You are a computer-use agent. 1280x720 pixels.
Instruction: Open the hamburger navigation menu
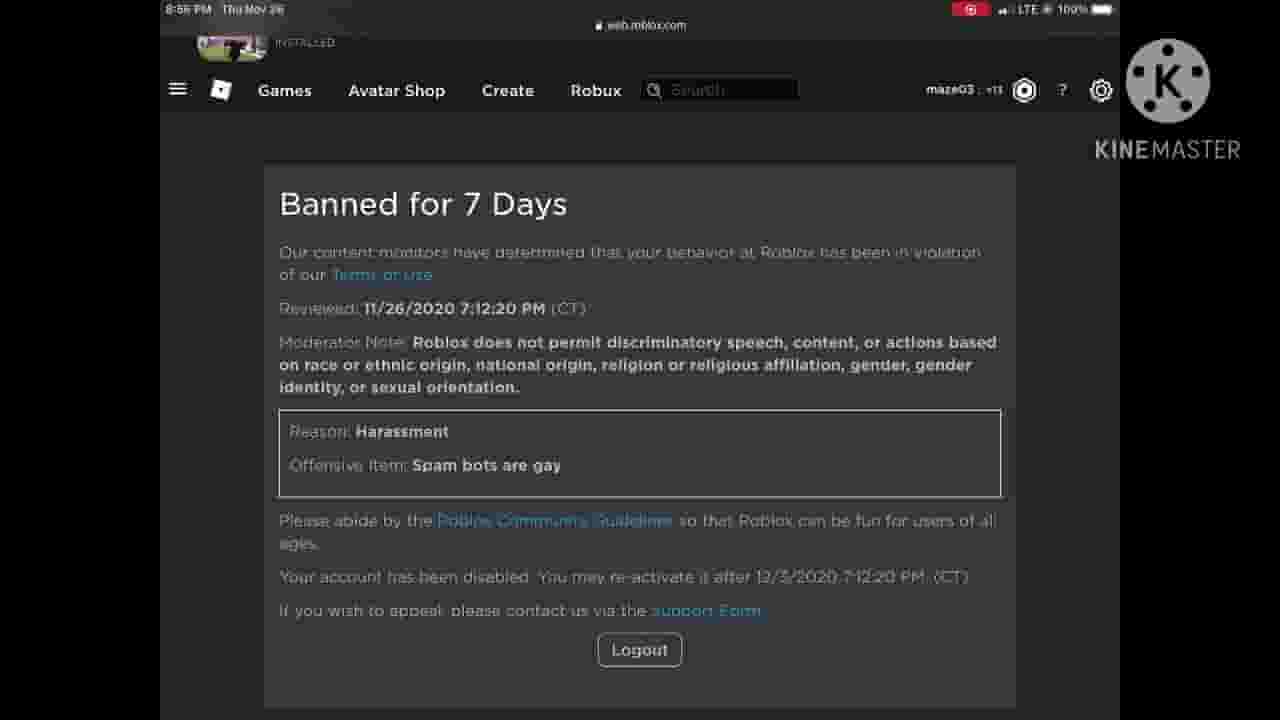[178, 89]
